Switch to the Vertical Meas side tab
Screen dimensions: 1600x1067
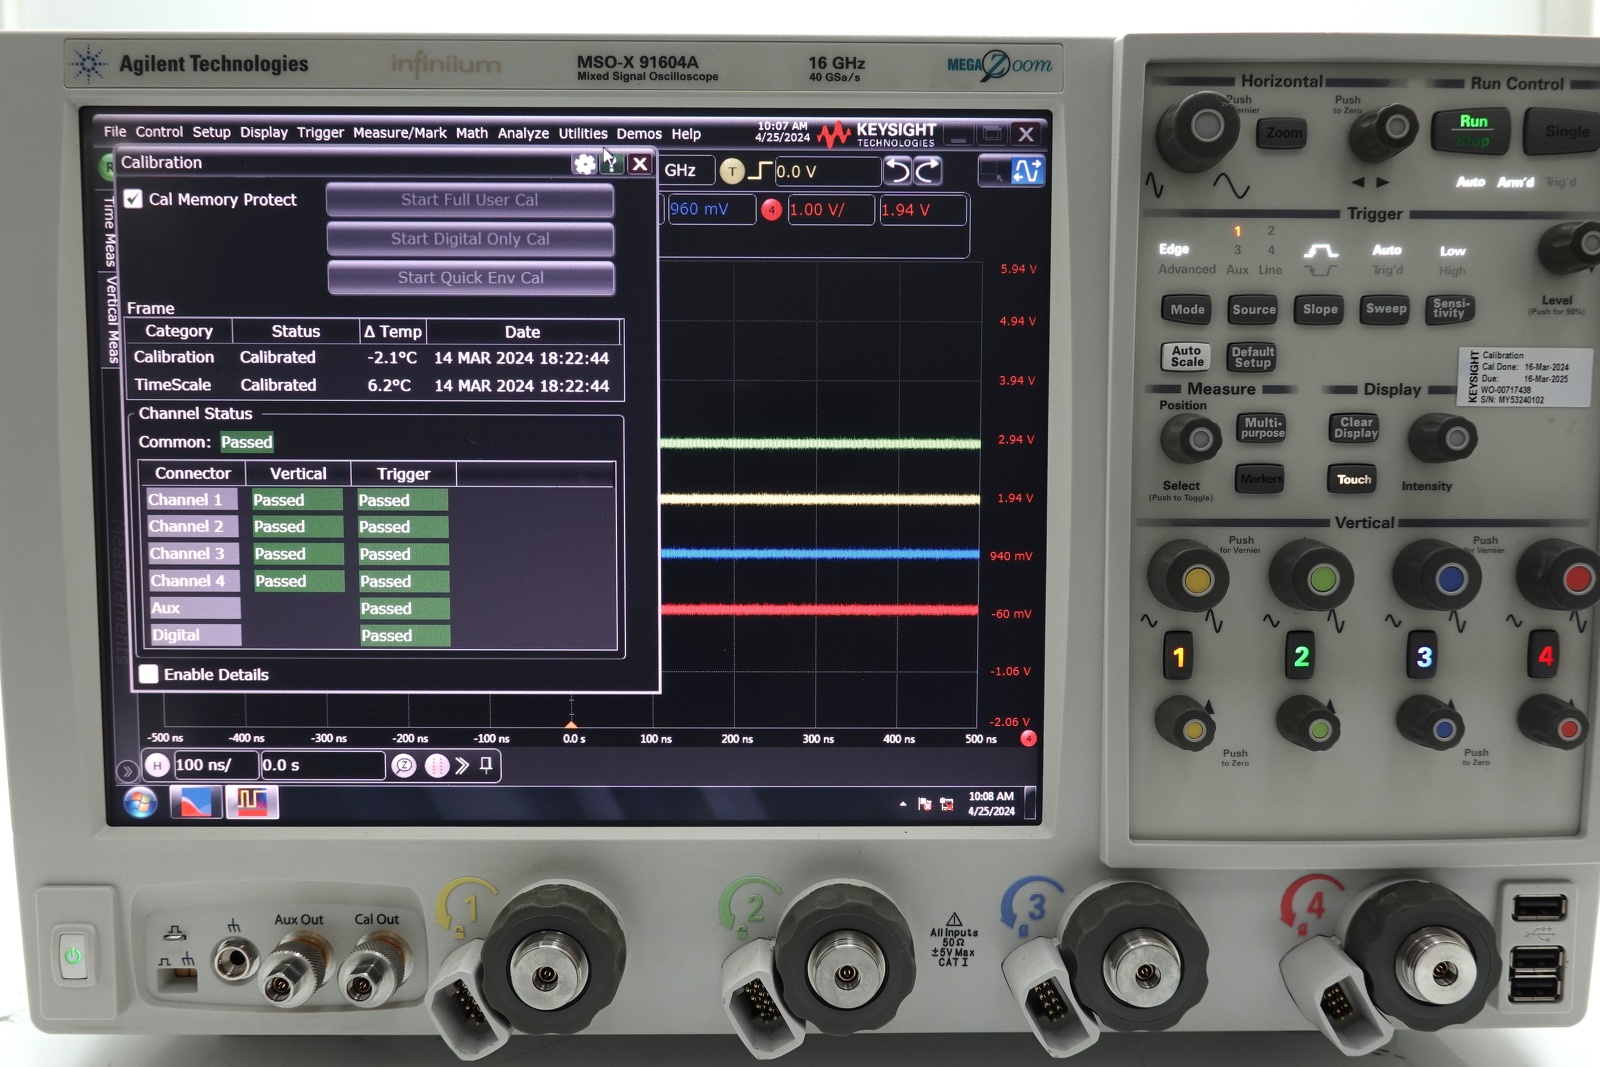click(112, 320)
